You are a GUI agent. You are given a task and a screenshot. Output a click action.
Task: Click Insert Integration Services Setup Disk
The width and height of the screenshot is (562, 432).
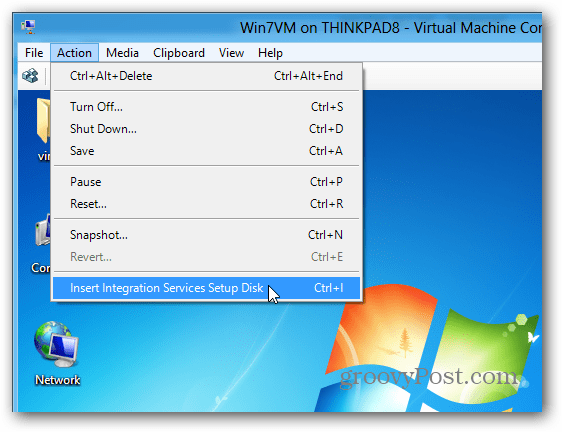[206, 288]
